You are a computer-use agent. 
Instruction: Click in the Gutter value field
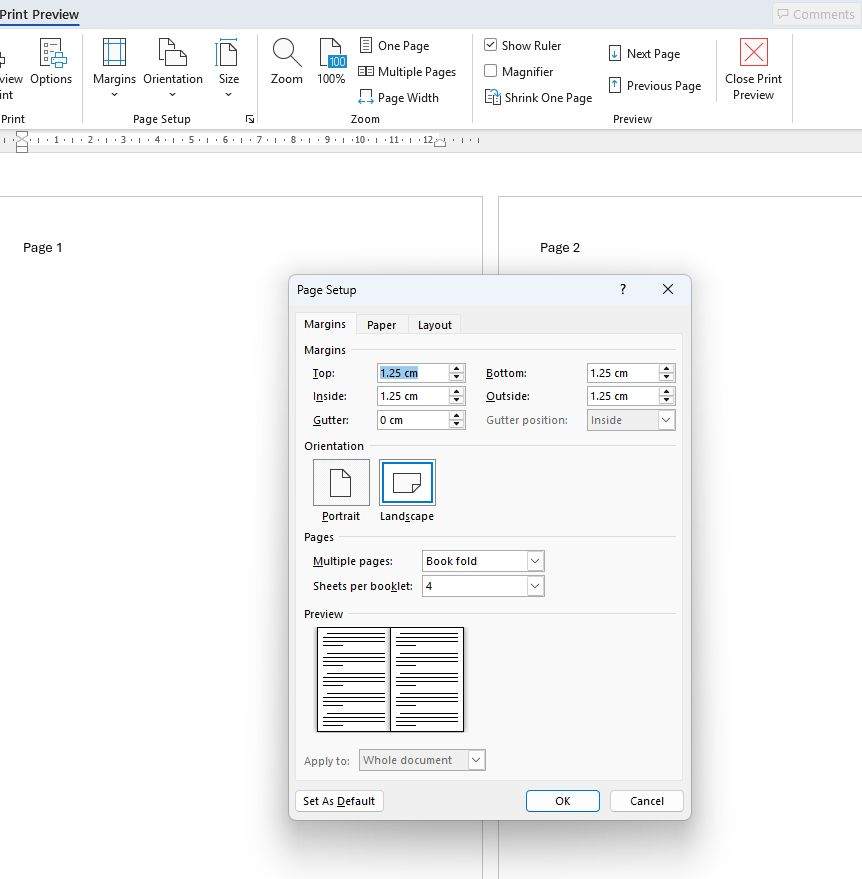click(413, 420)
